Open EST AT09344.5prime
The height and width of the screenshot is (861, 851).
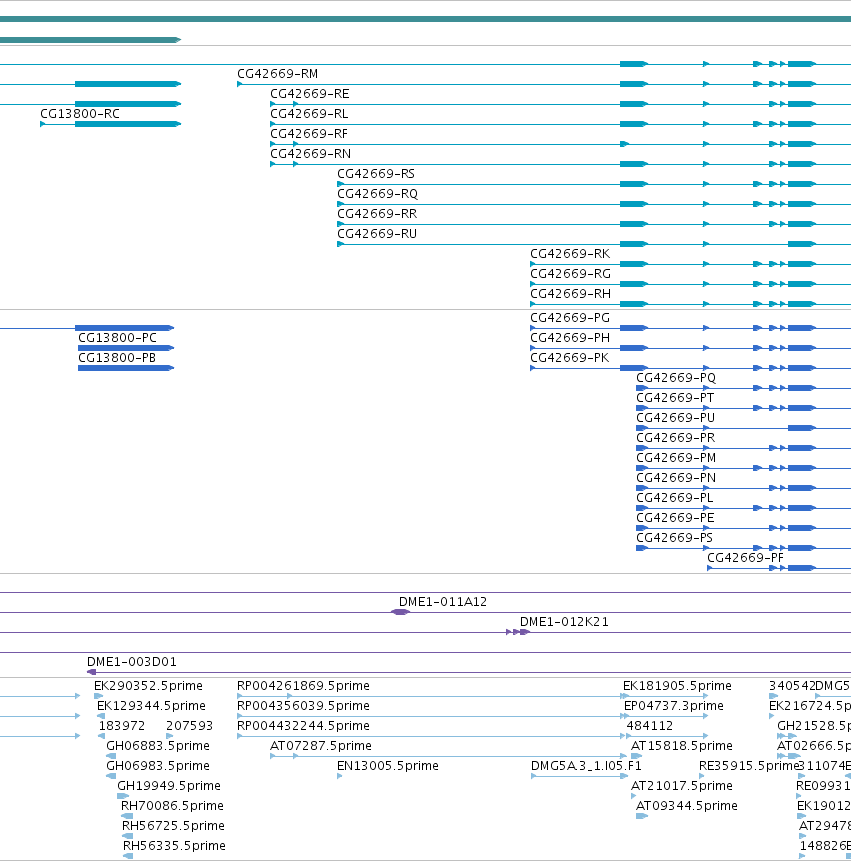click(686, 806)
